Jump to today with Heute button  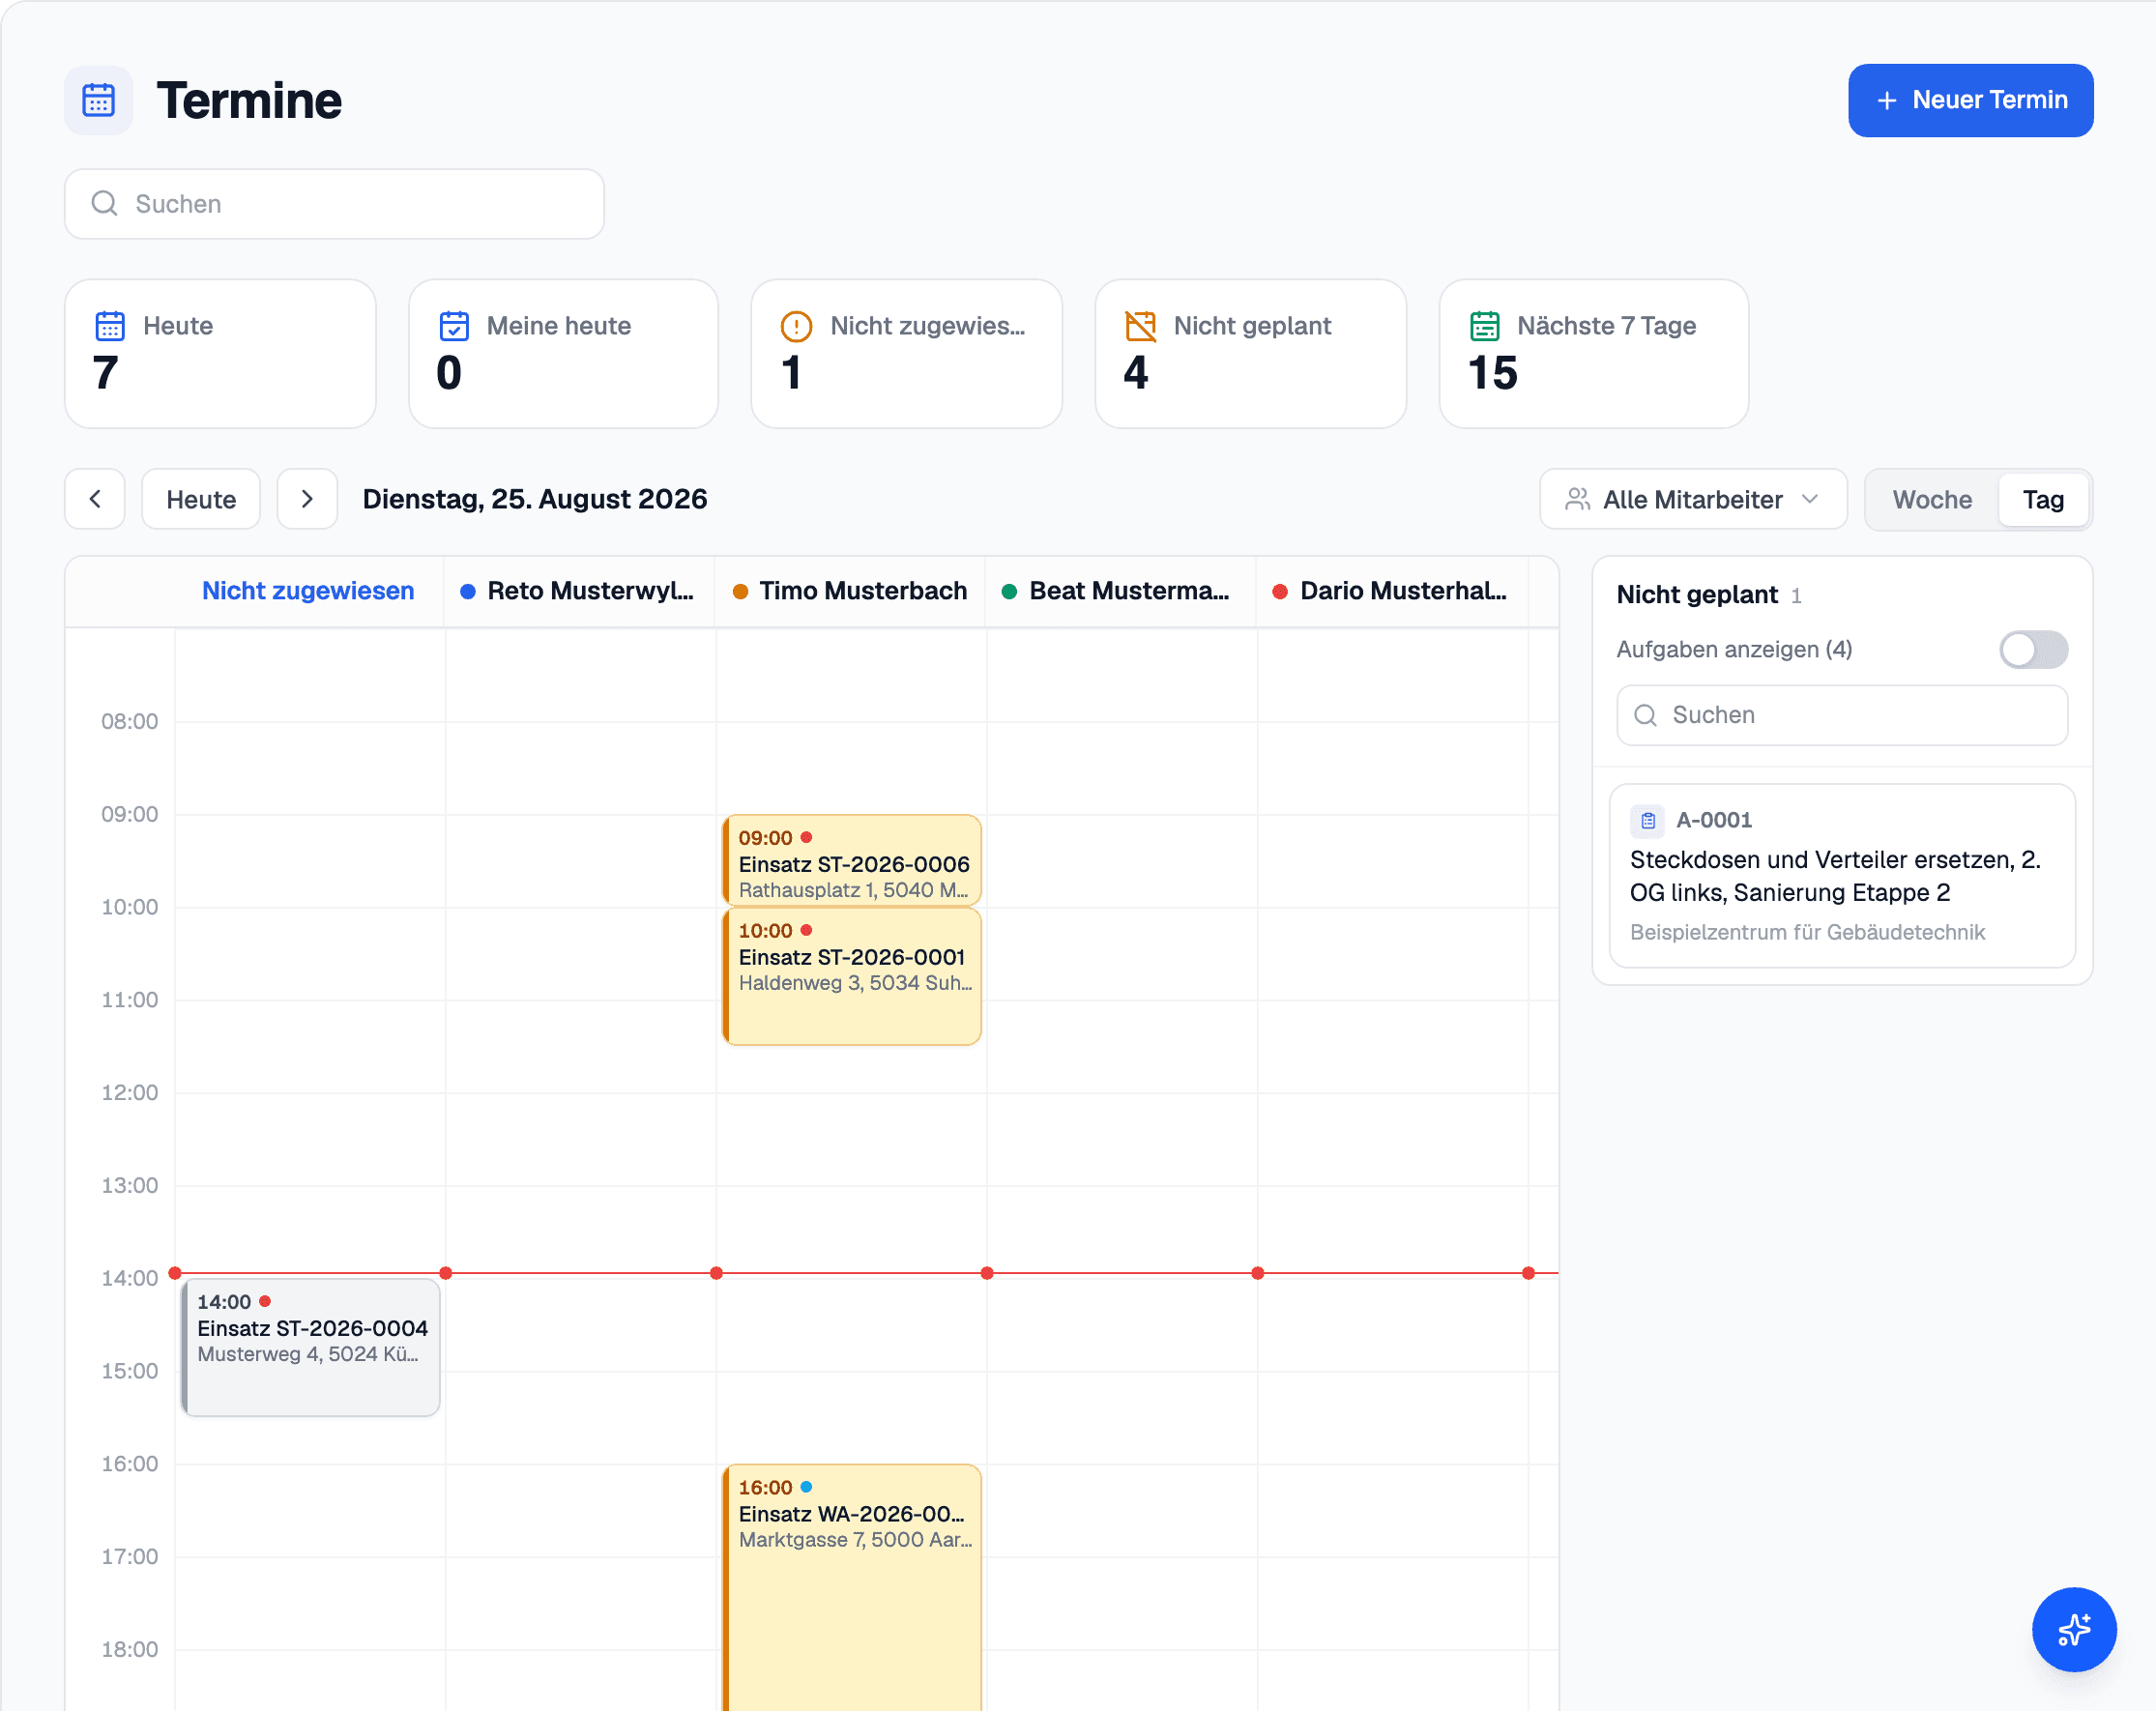pyautogui.click(x=201, y=499)
